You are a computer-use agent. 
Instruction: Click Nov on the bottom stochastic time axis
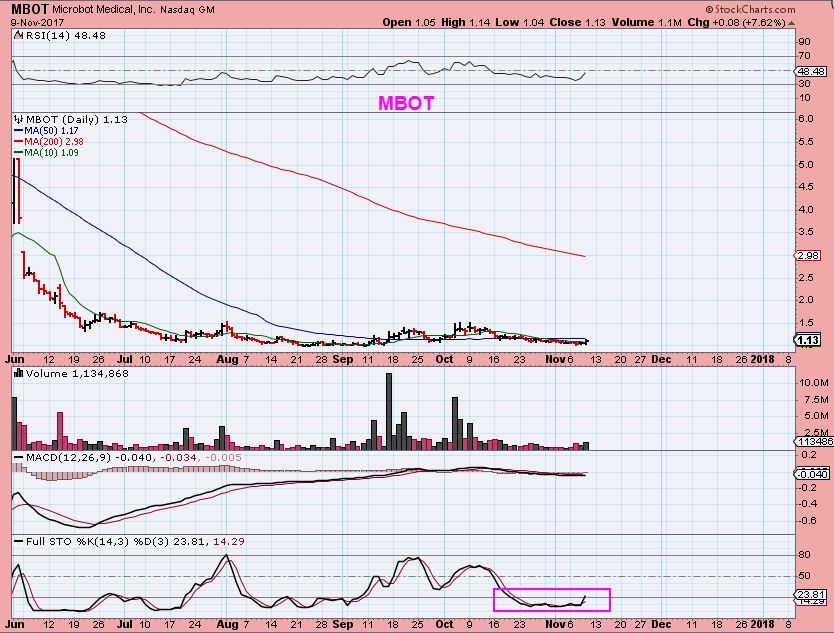555,624
